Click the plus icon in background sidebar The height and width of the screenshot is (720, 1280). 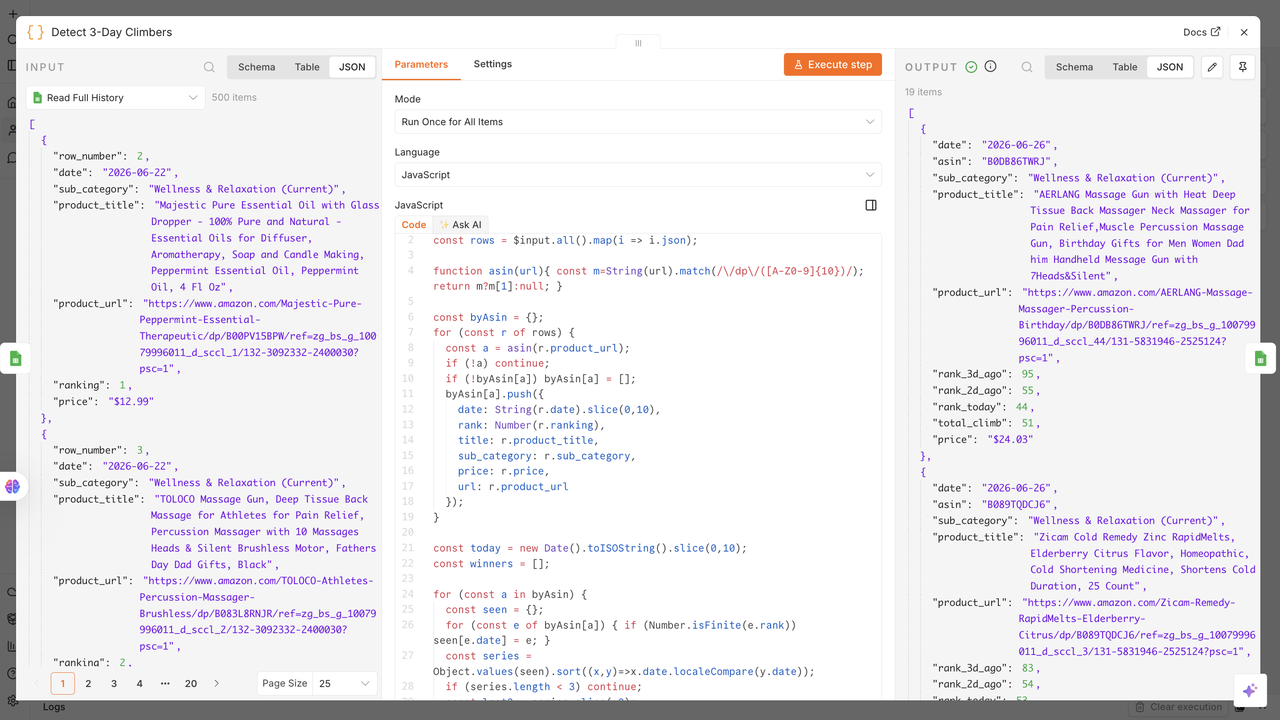(12, 14)
